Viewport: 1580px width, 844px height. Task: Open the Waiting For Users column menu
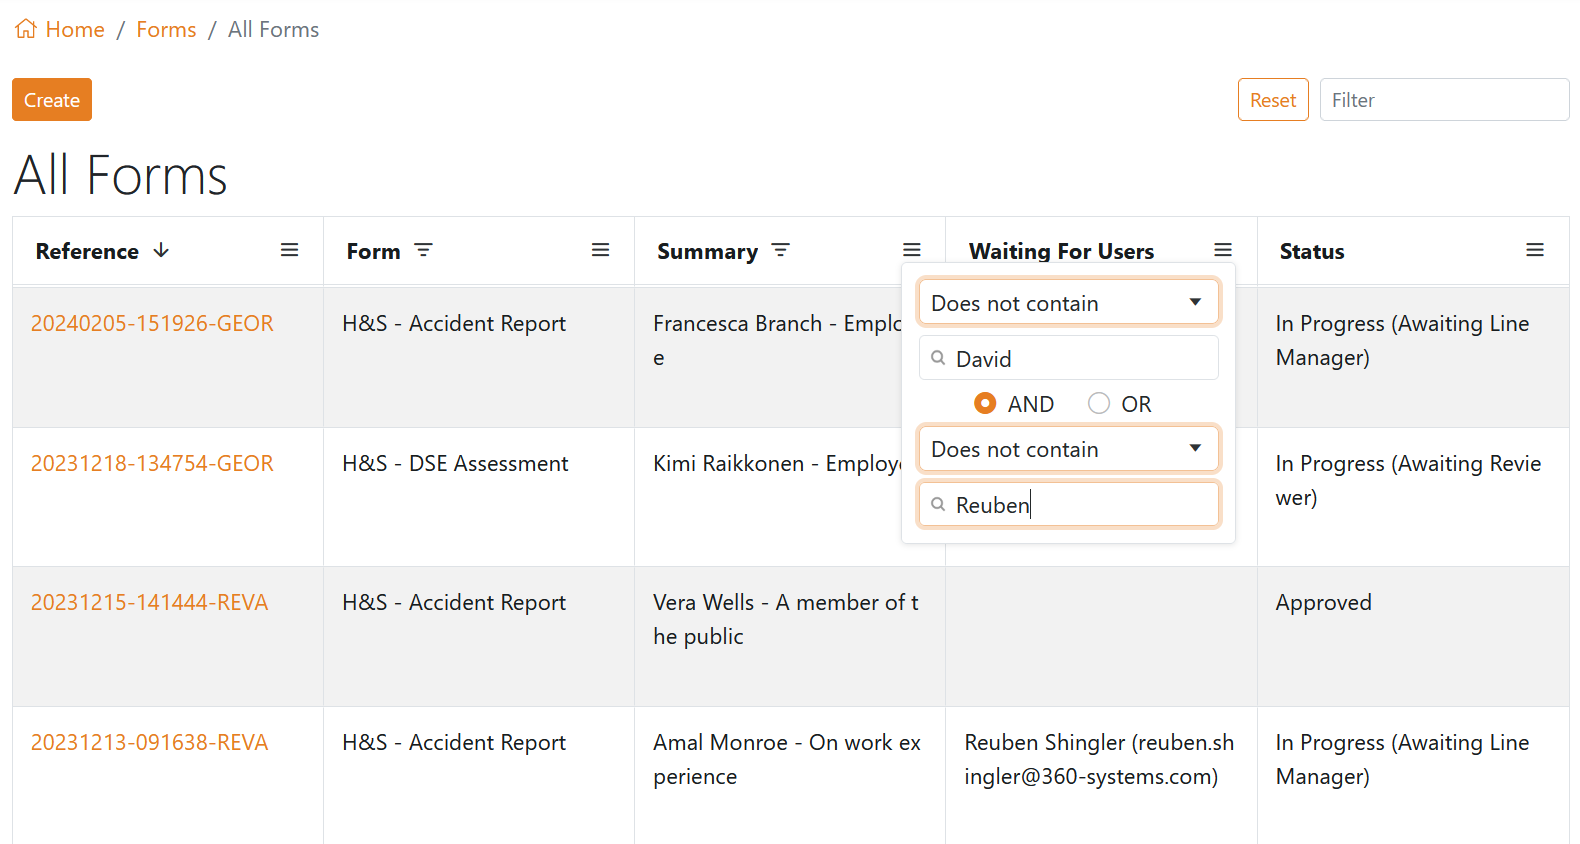[1222, 250]
